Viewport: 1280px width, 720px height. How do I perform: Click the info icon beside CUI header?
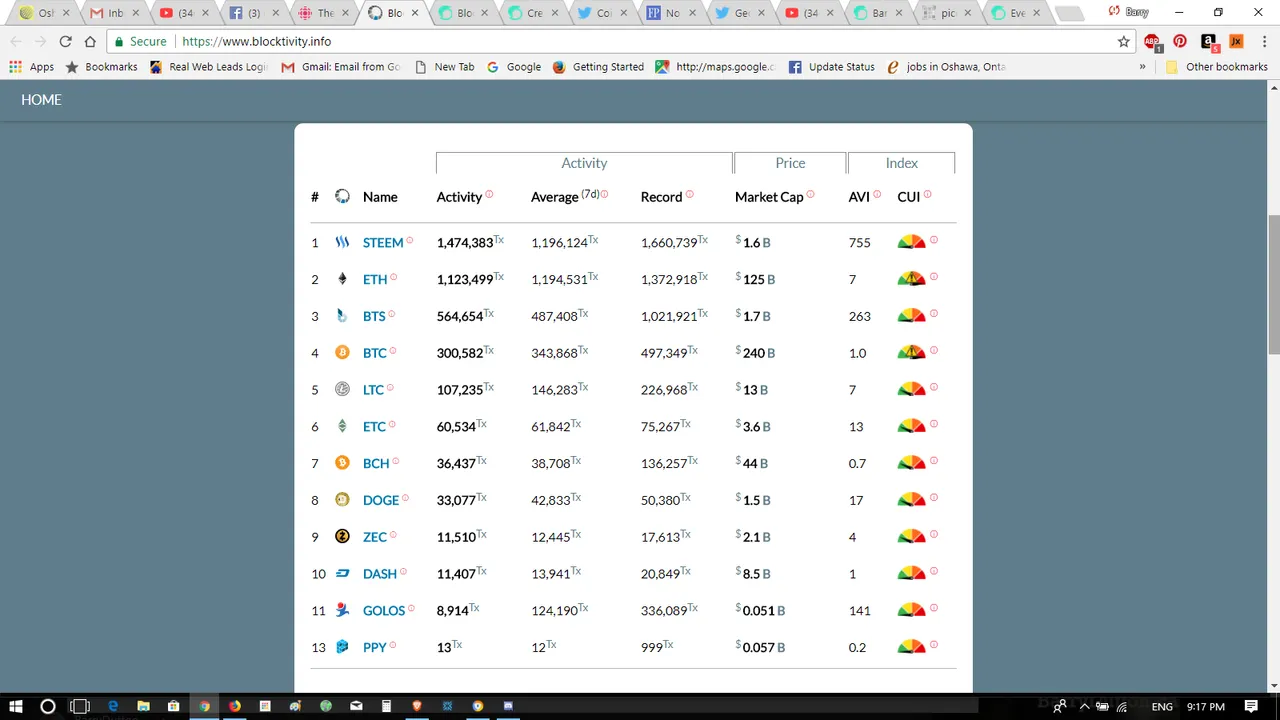[x=927, y=194]
